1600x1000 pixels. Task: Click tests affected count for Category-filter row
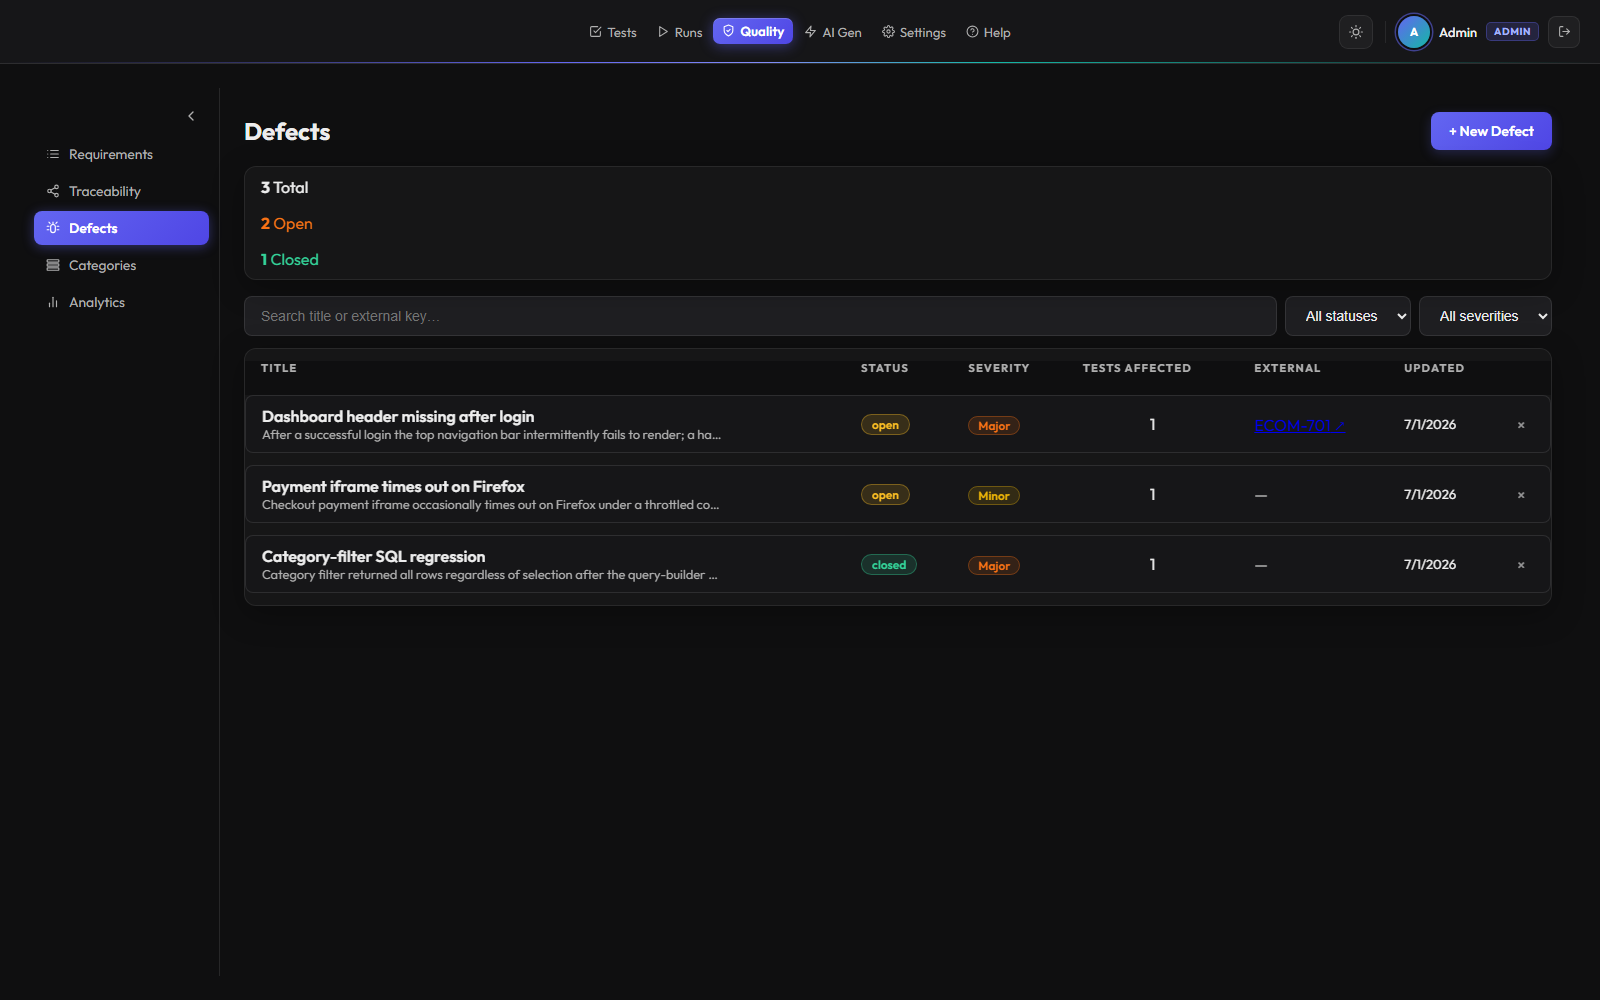coord(1152,565)
